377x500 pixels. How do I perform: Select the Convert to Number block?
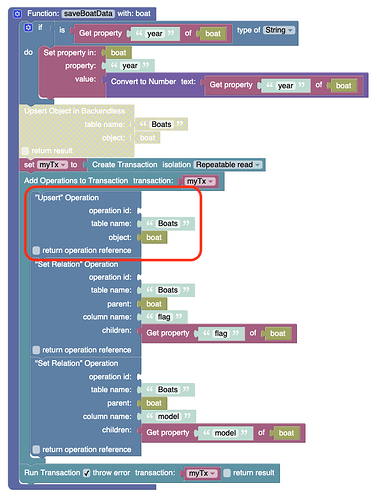click(x=143, y=82)
